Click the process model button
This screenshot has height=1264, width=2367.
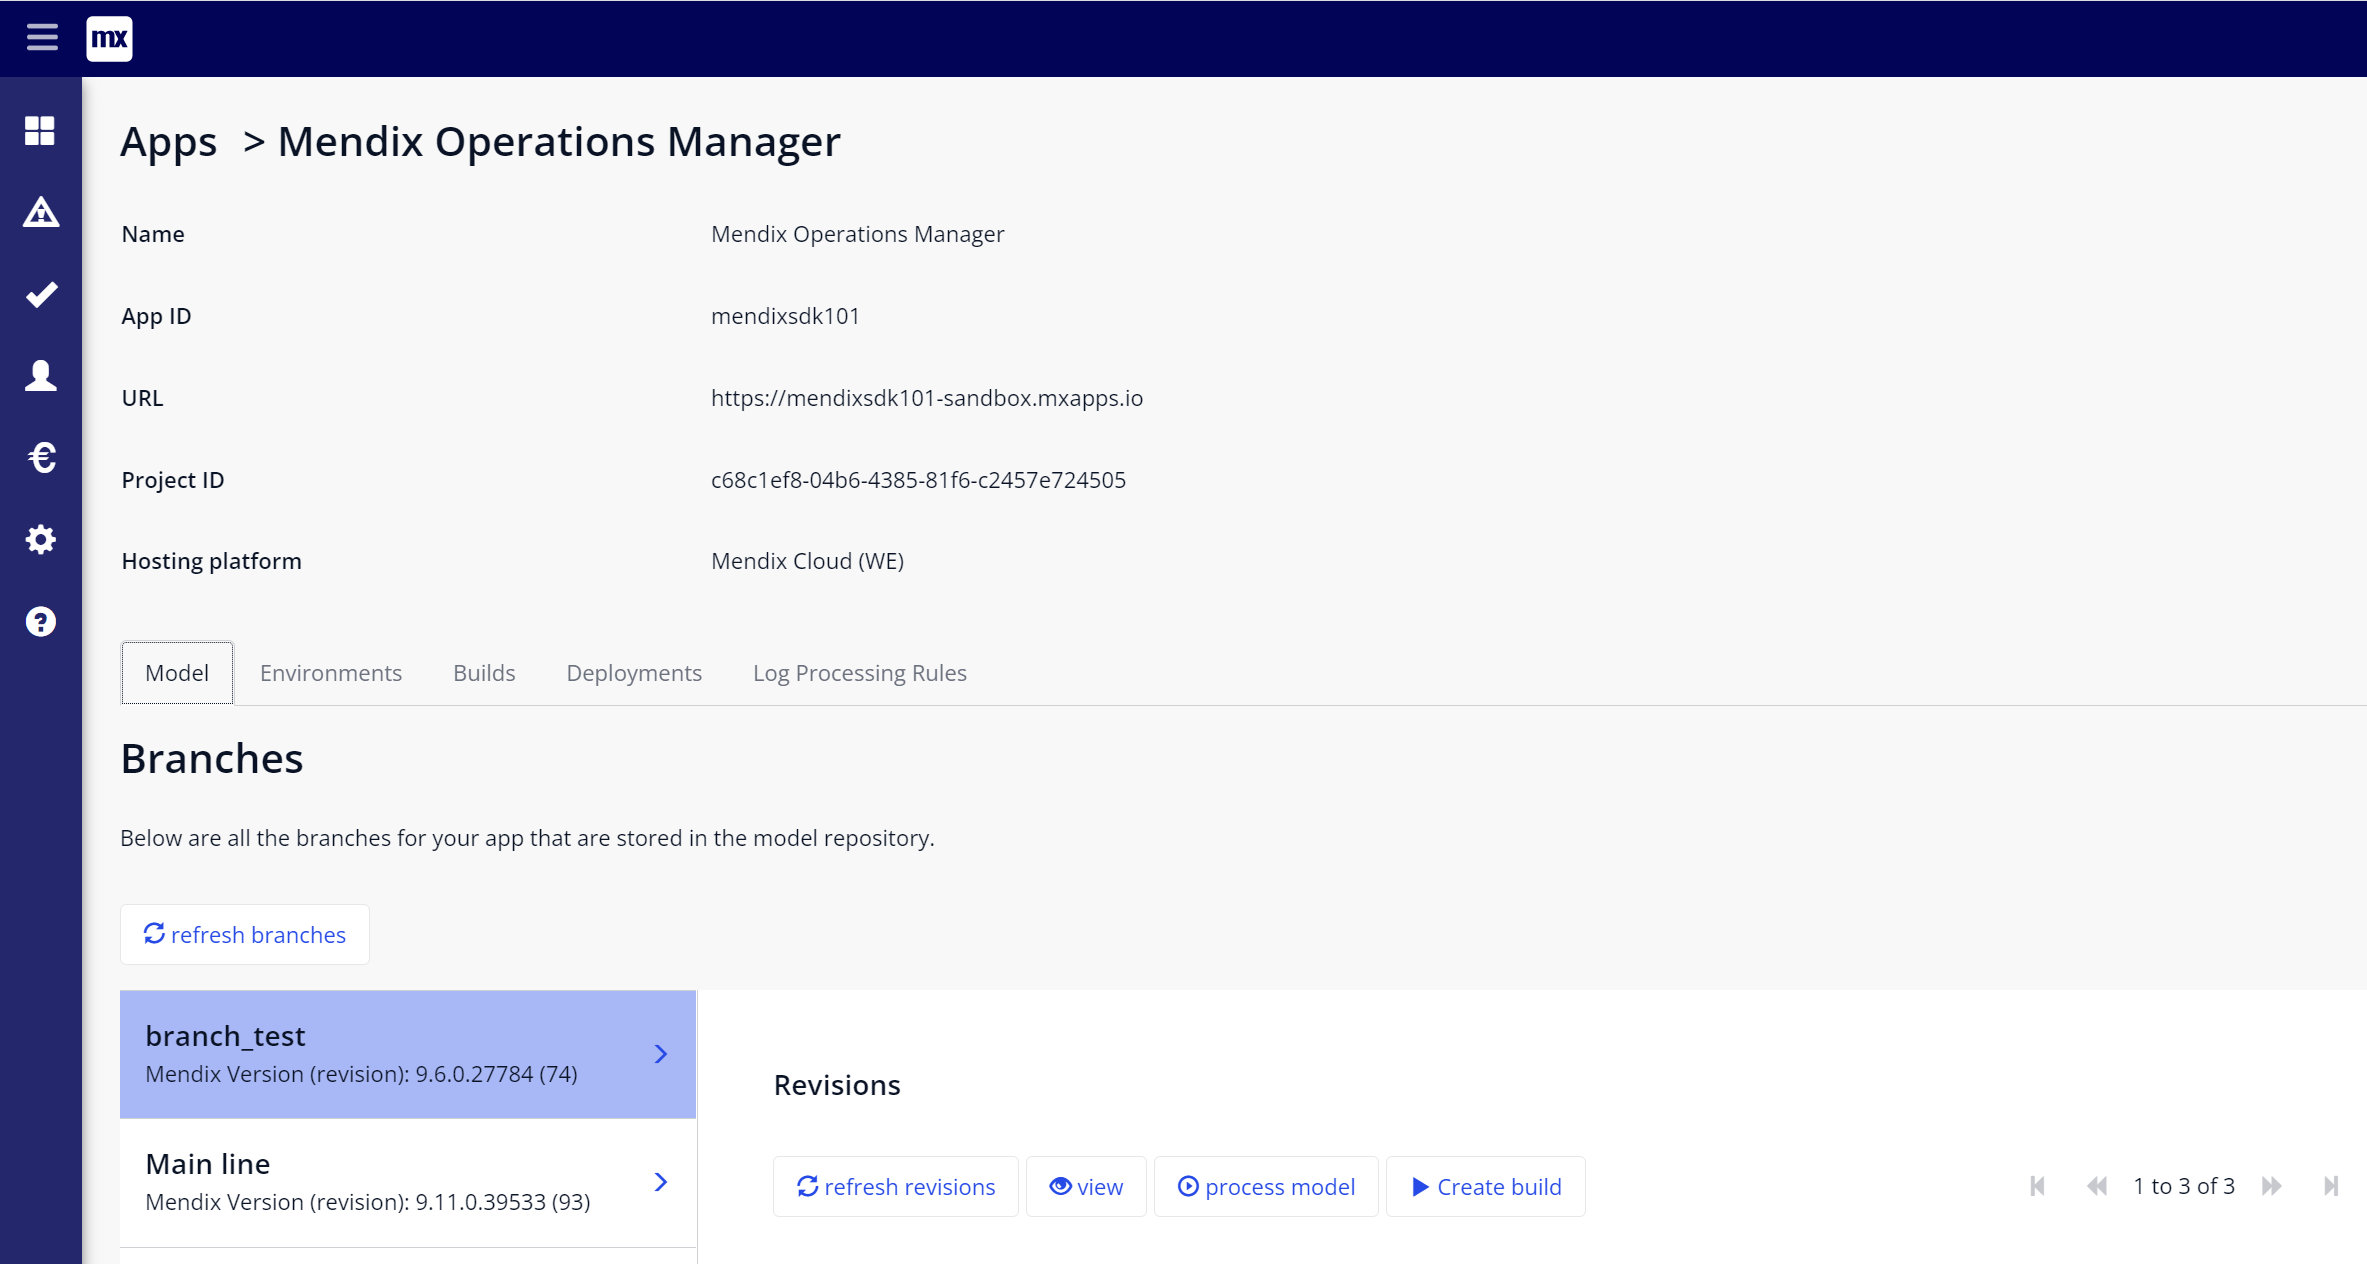click(1266, 1186)
